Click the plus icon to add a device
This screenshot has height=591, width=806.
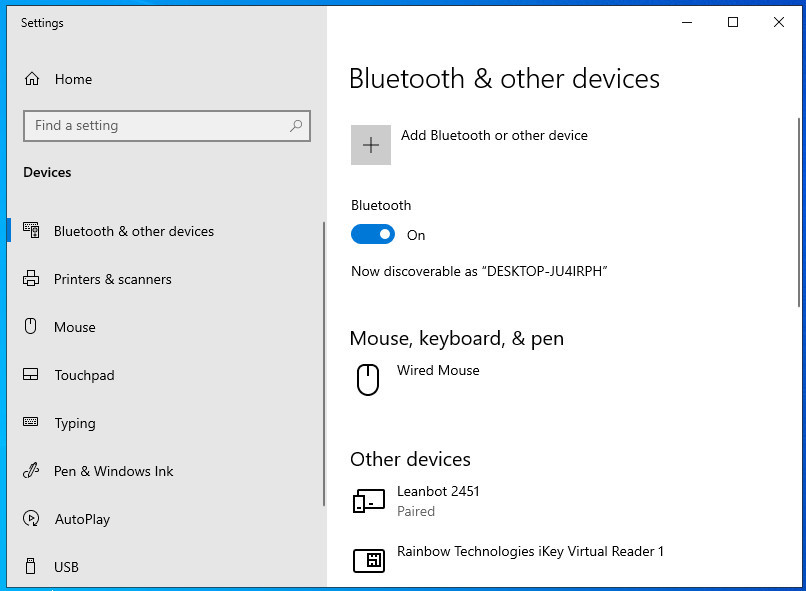(x=371, y=145)
